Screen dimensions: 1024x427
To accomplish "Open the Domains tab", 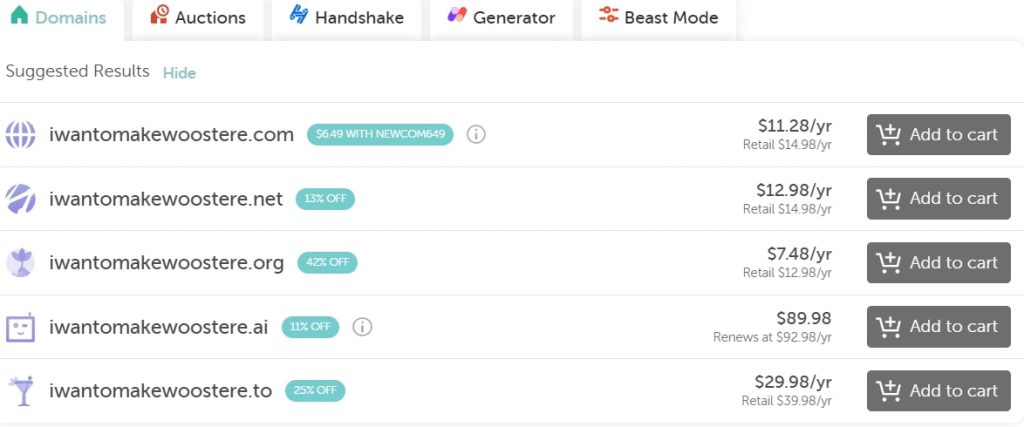I will tap(58, 17).
